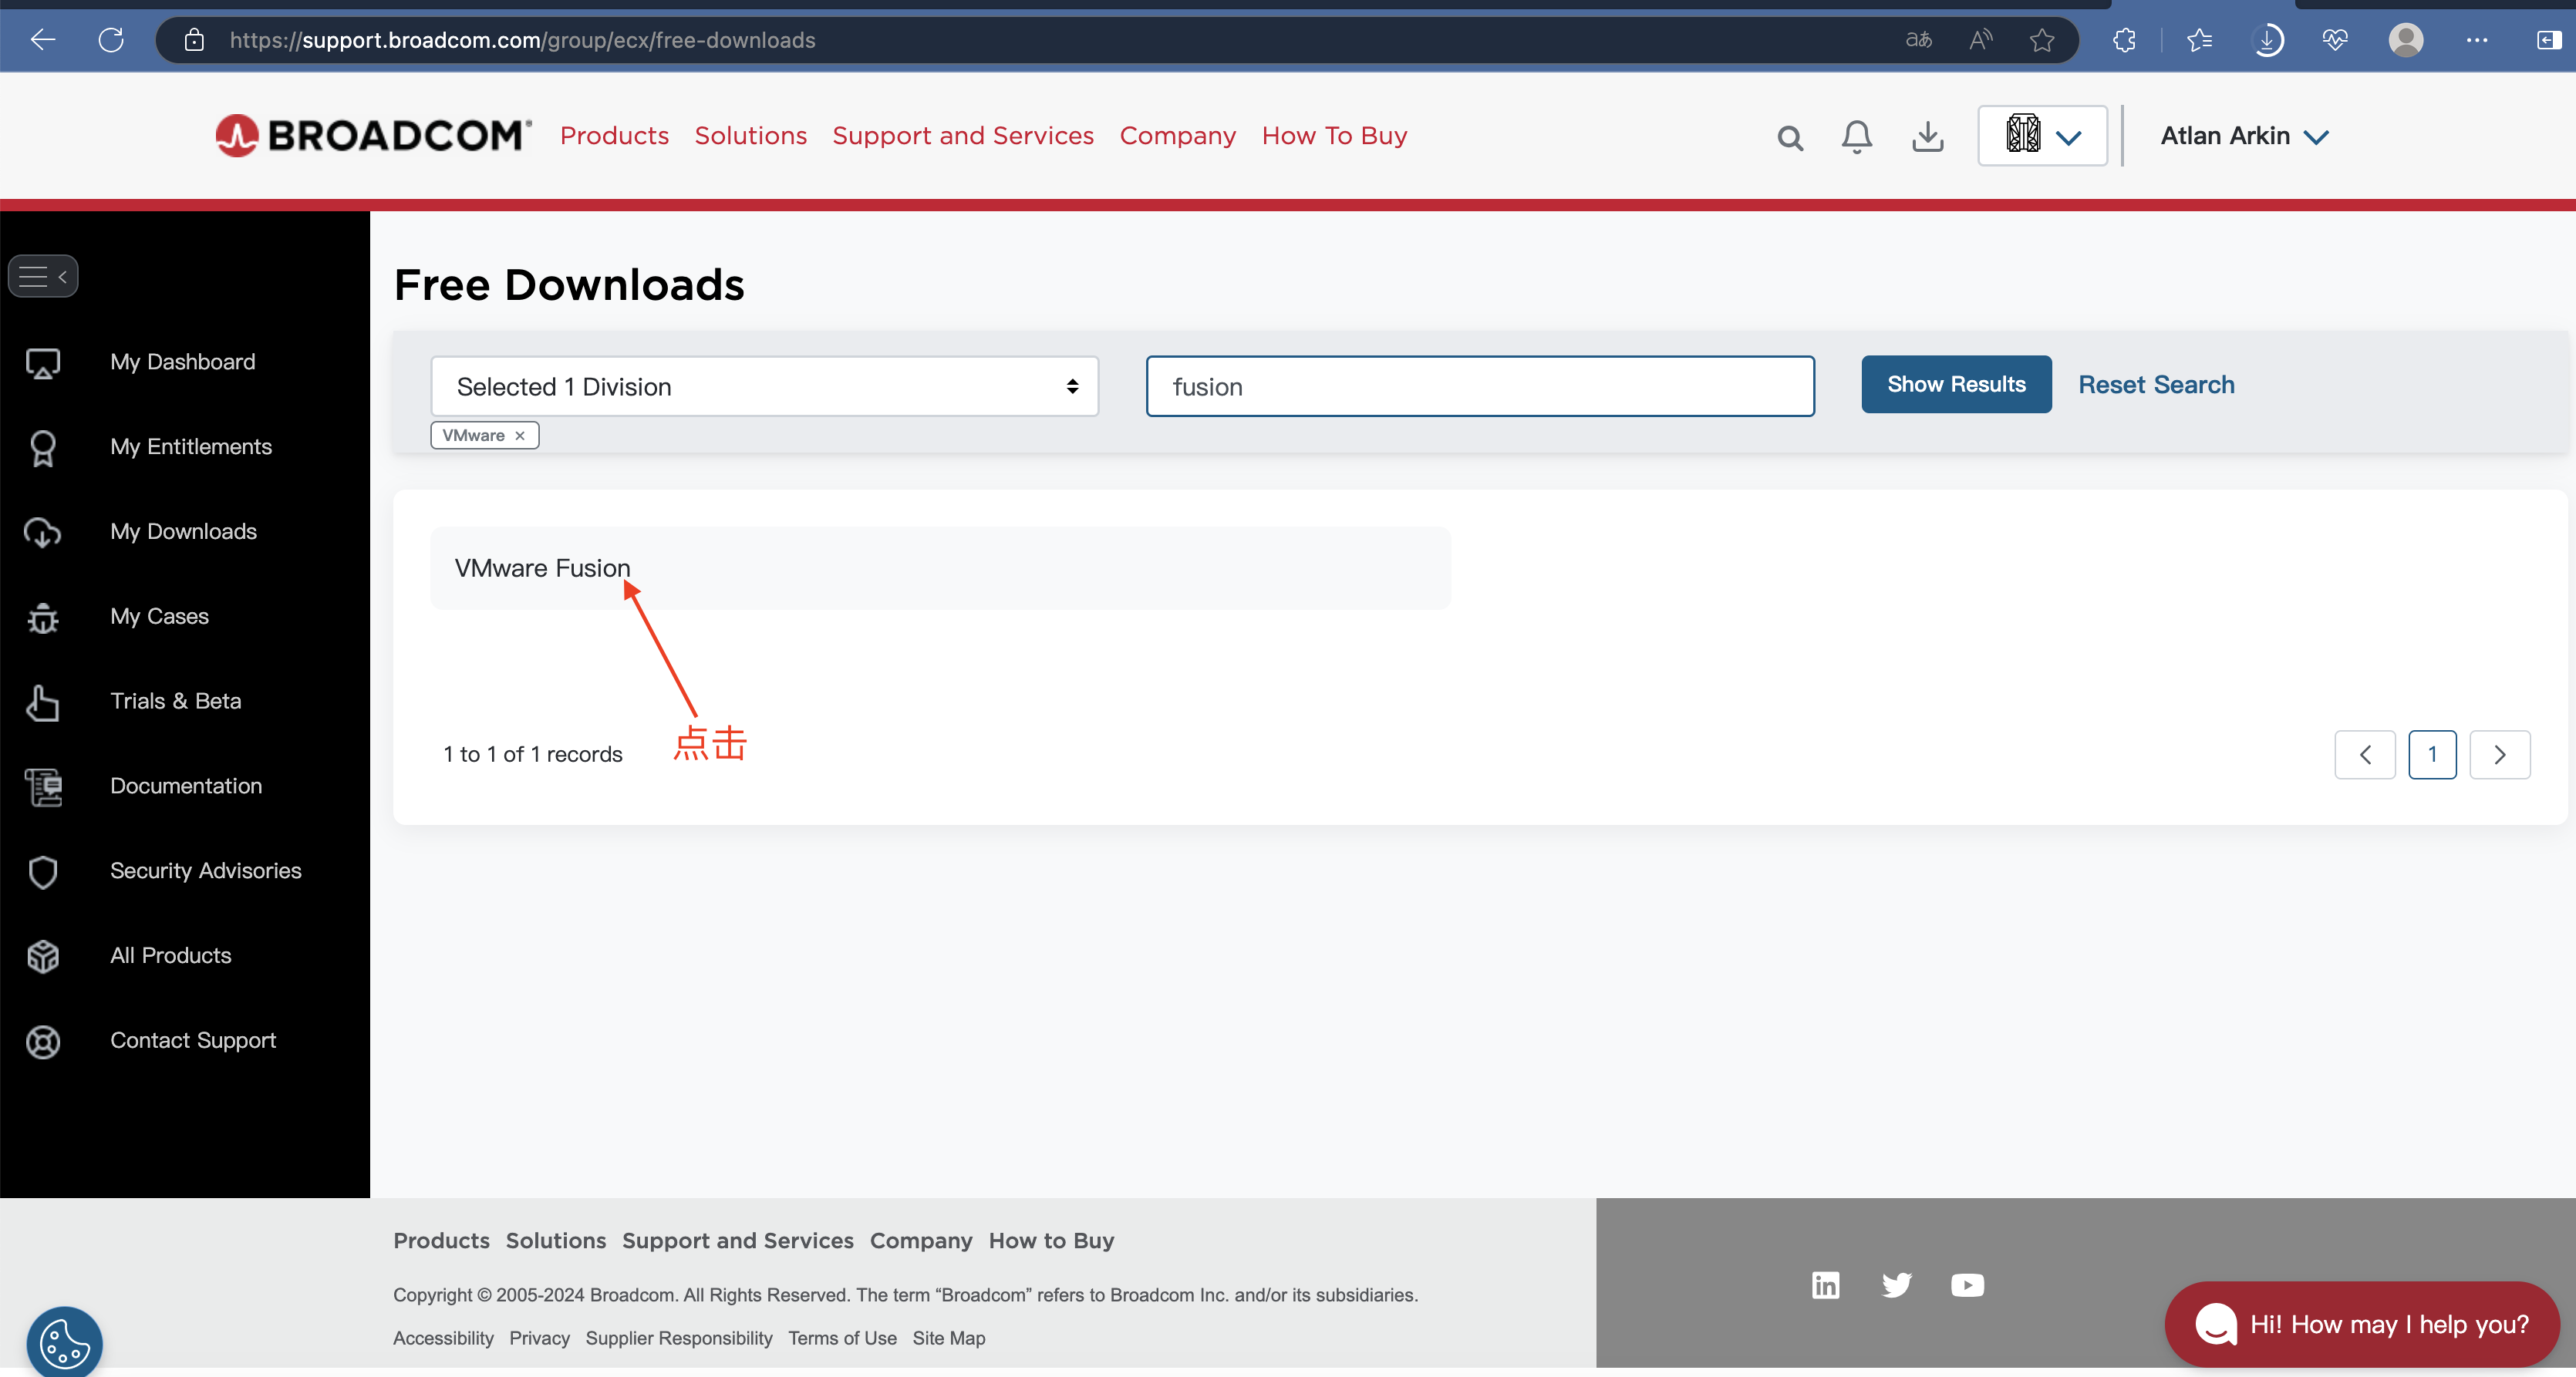Click the browser address bar URL

point(522,40)
